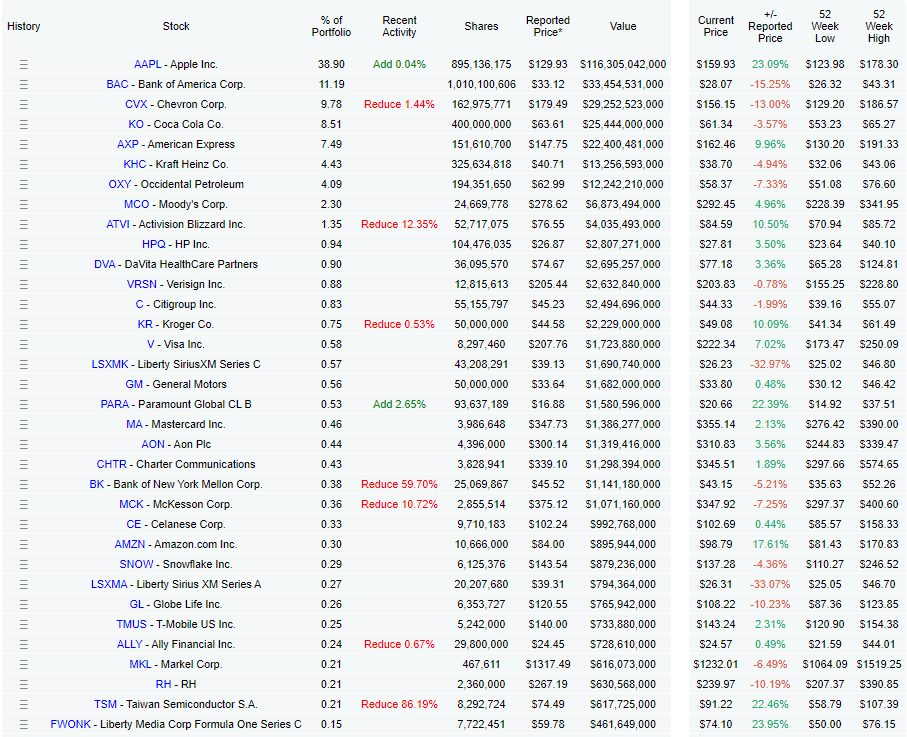
Task: Open history icon for General Motors row
Action: 24,385
